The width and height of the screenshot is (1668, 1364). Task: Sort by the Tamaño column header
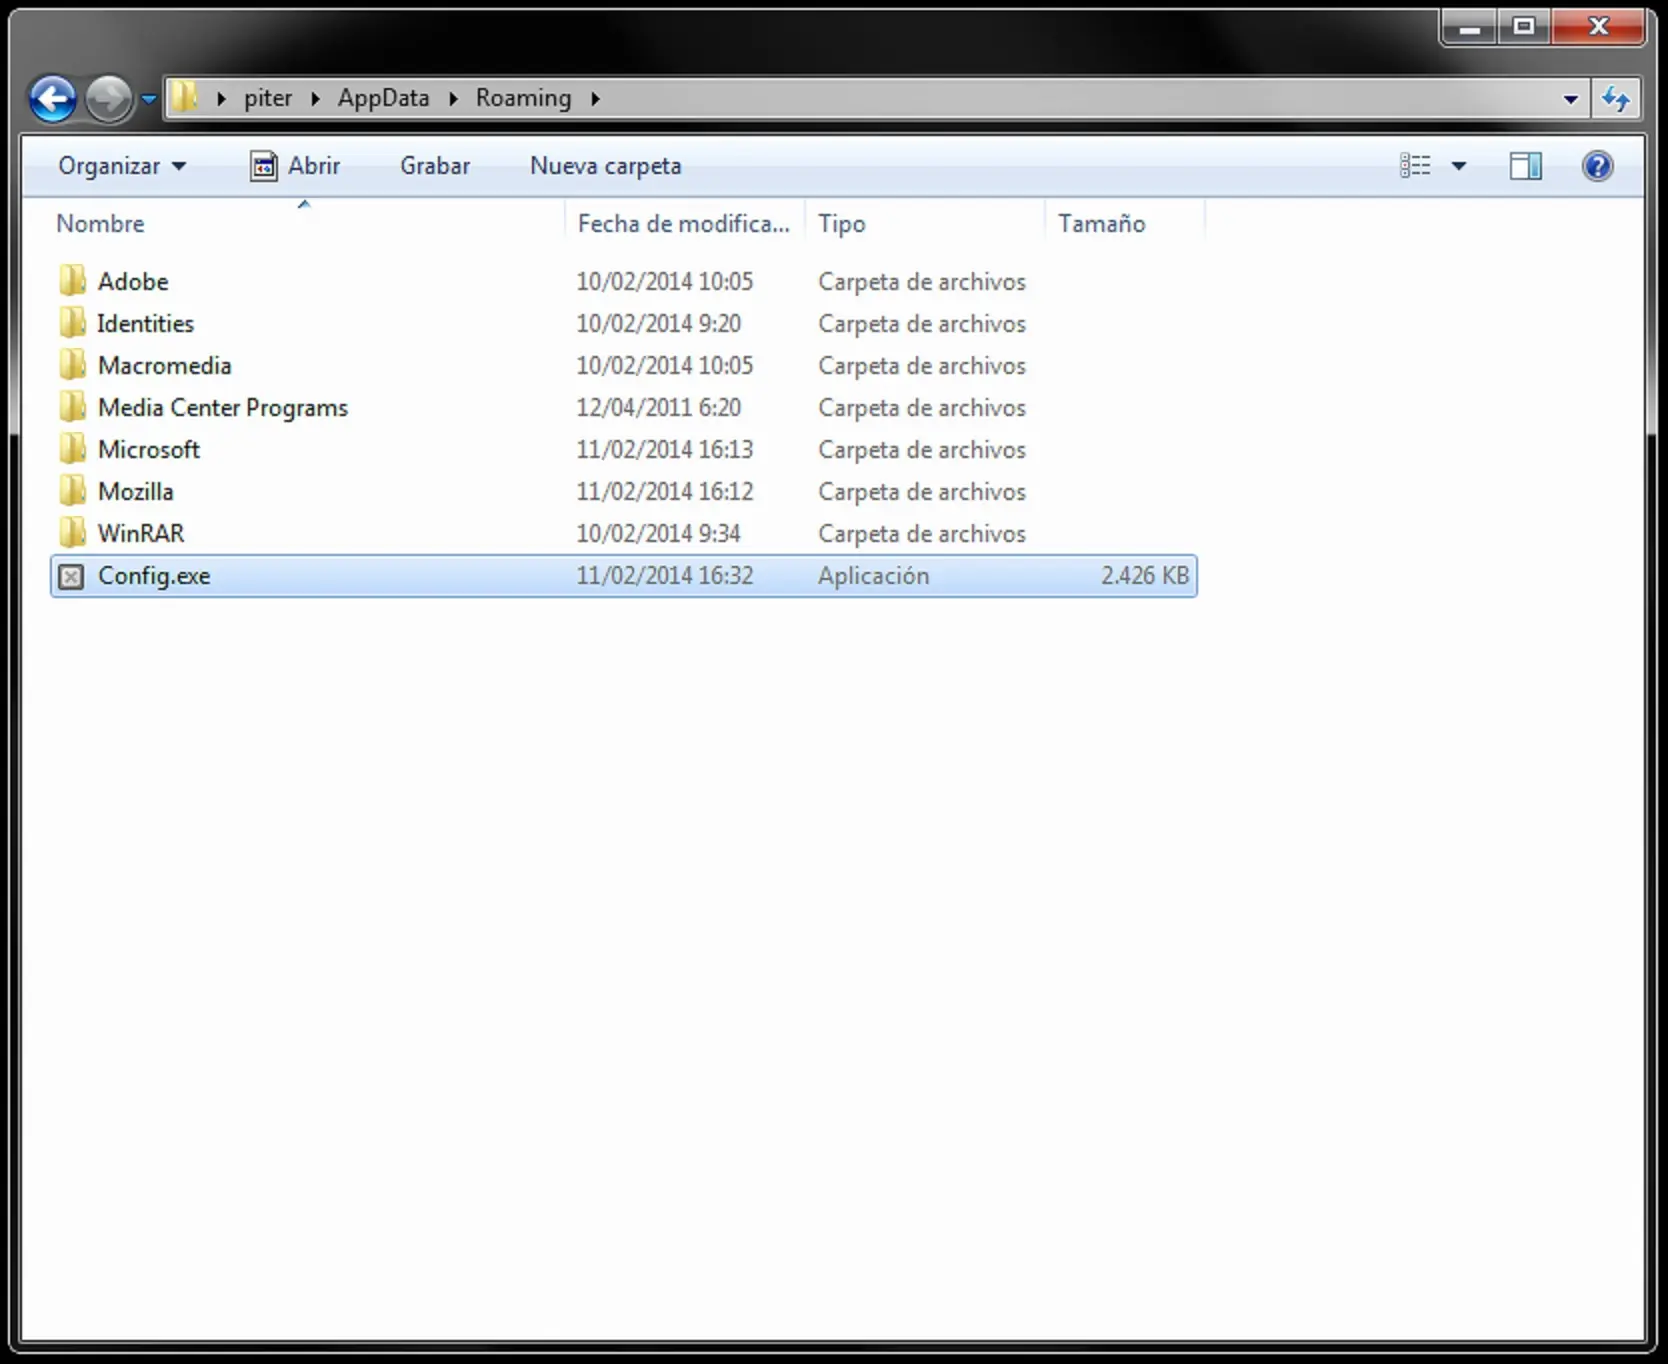click(x=1125, y=223)
